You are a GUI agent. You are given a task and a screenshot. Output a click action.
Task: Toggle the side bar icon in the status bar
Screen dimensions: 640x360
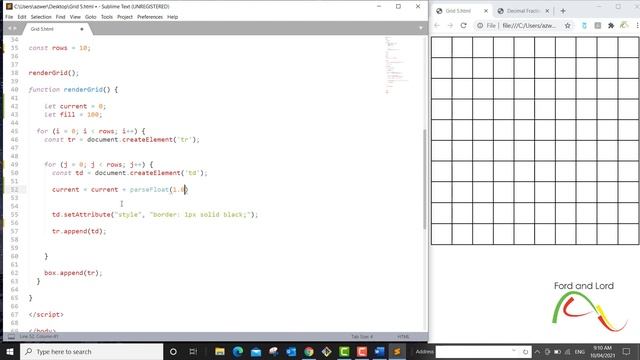click(x=11, y=337)
